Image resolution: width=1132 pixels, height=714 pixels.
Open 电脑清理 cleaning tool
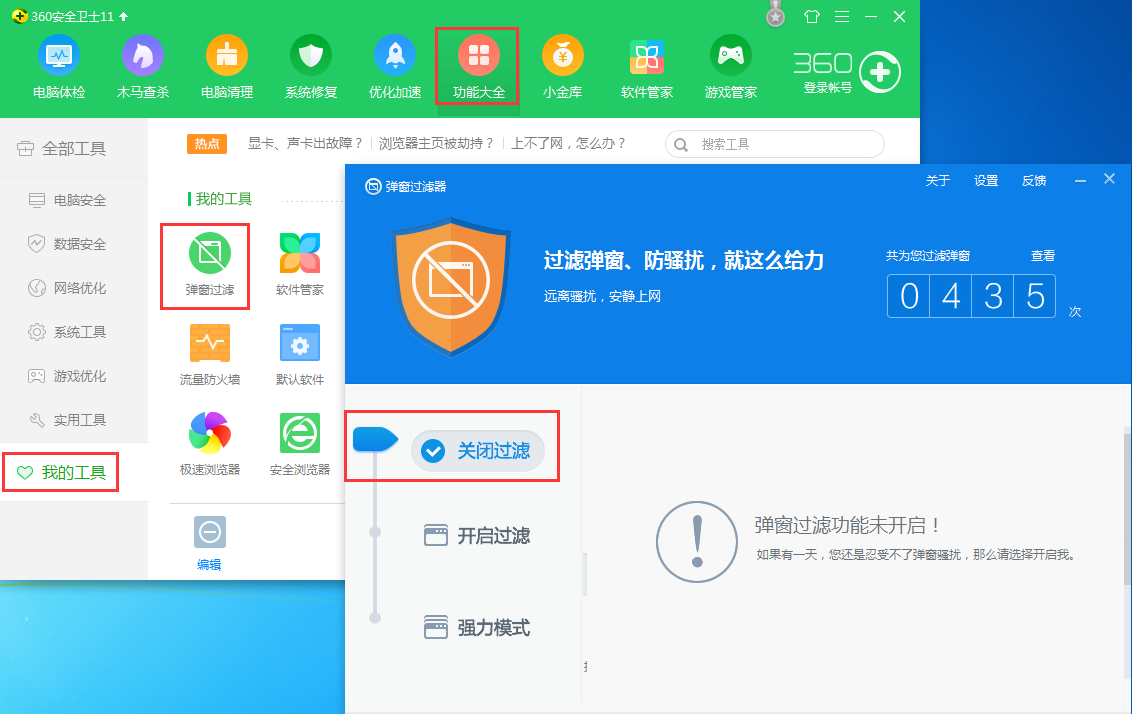pyautogui.click(x=227, y=56)
